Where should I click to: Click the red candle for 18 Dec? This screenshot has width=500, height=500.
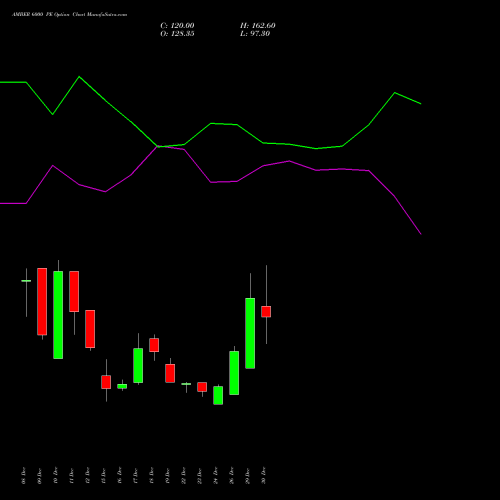154,345
